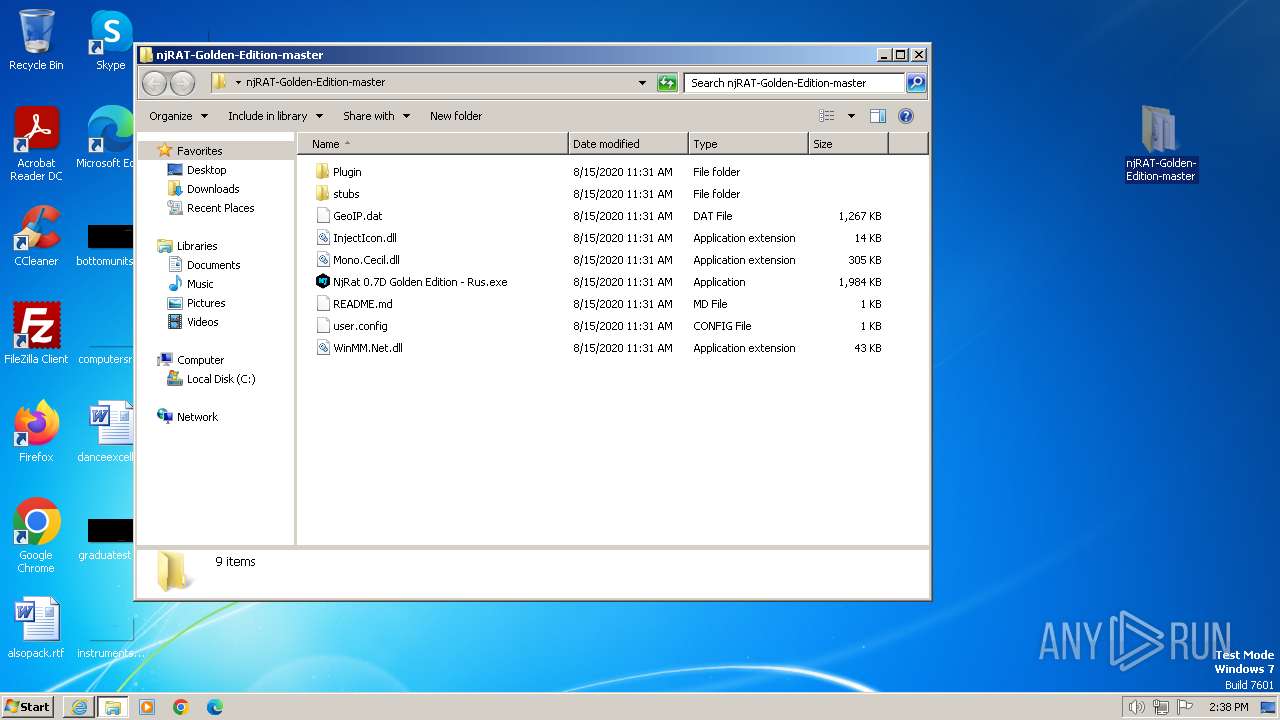Click the Start button
Image resolution: width=1280 pixels, height=720 pixels.
[28, 707]
